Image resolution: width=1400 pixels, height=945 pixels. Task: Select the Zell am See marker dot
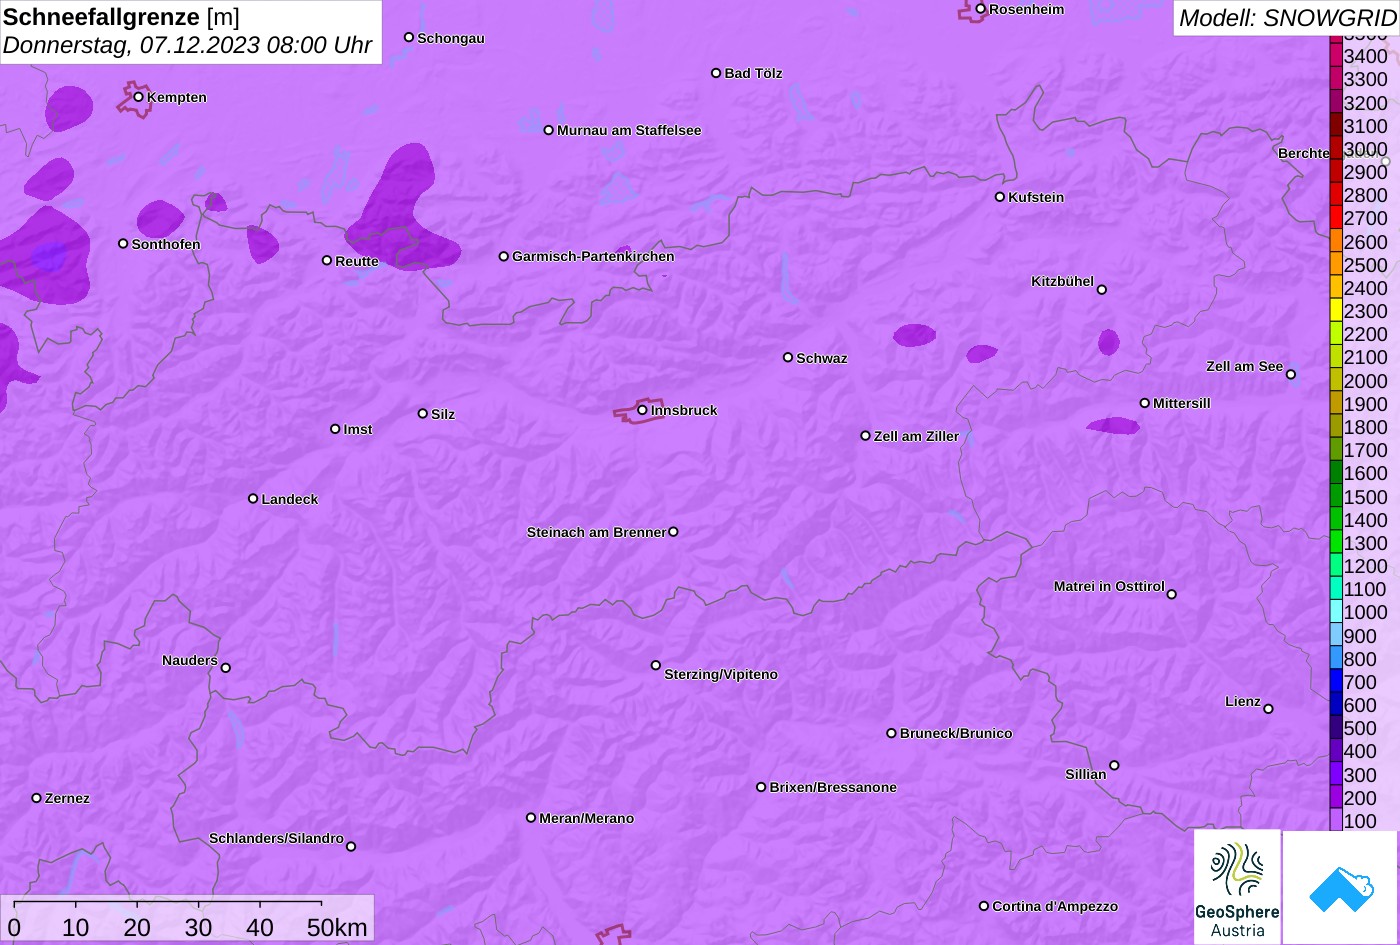pos(1291,375)
